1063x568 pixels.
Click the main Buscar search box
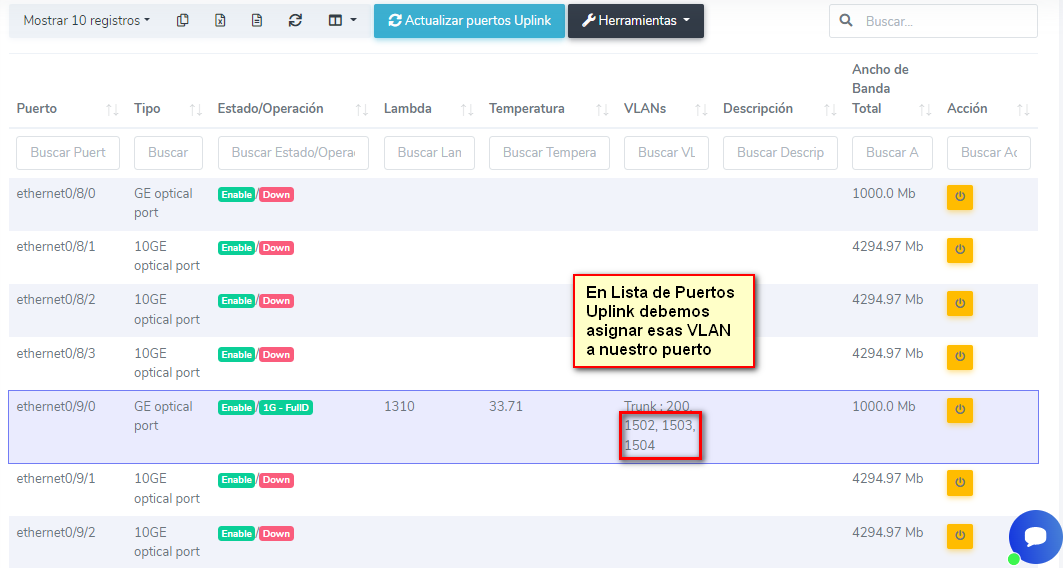tap(944, 21)
